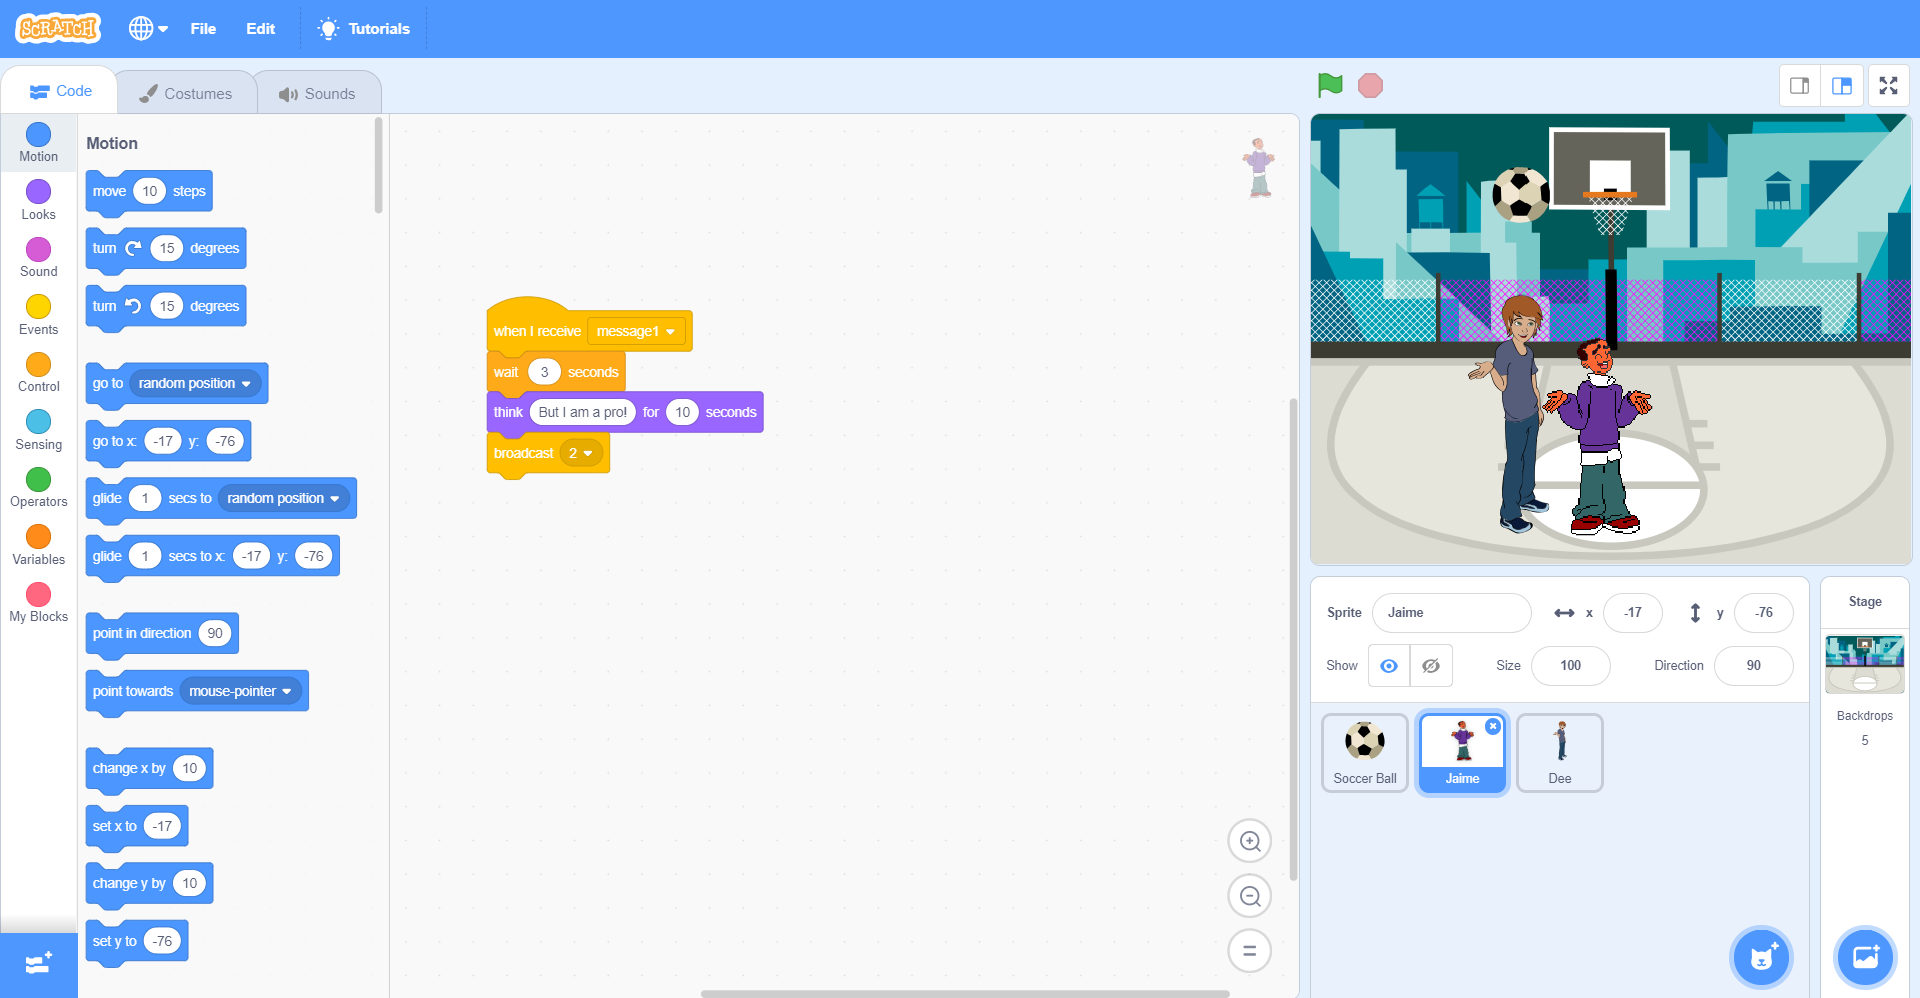Click the change y by 10 block
1920x998 pixels.
click(x=149, y=884)
